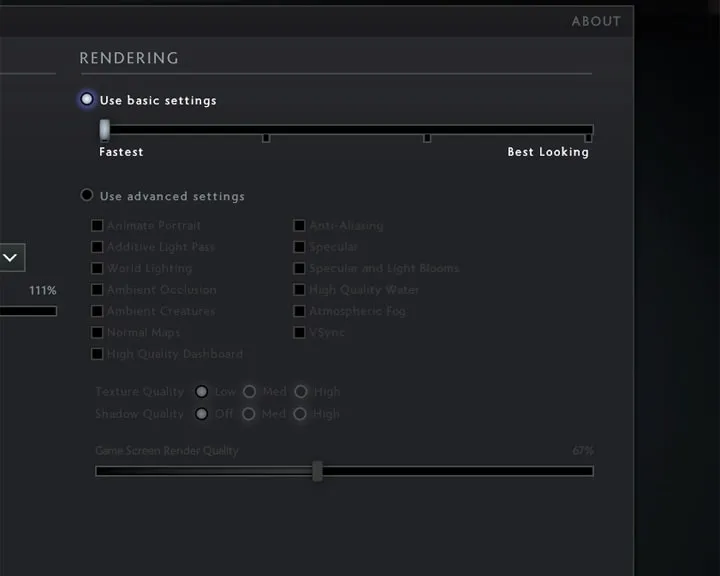Toggle the High Quality Dashboard checkbox
720x576 pixels.
point(97,354)
